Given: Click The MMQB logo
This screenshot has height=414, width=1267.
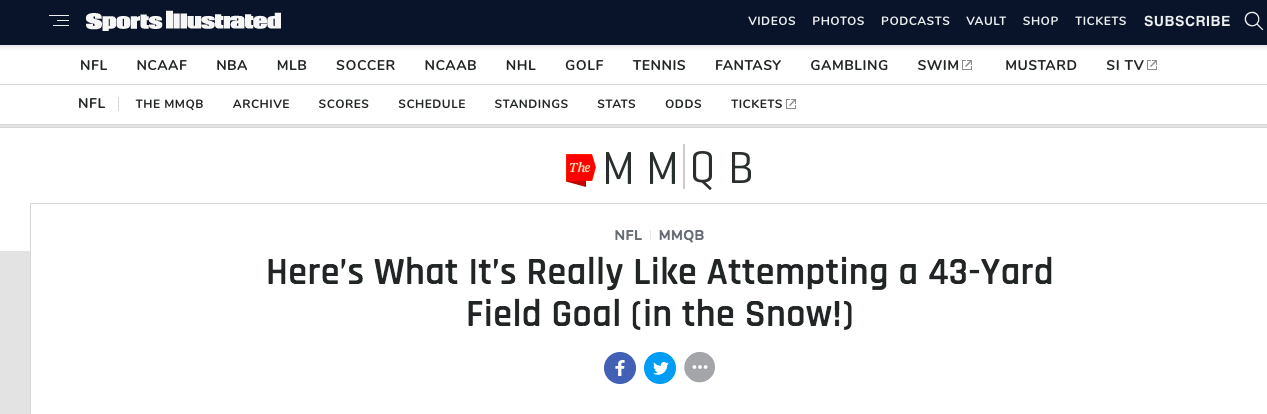Looking at the screenshot, I should click(x=658, y=169).
